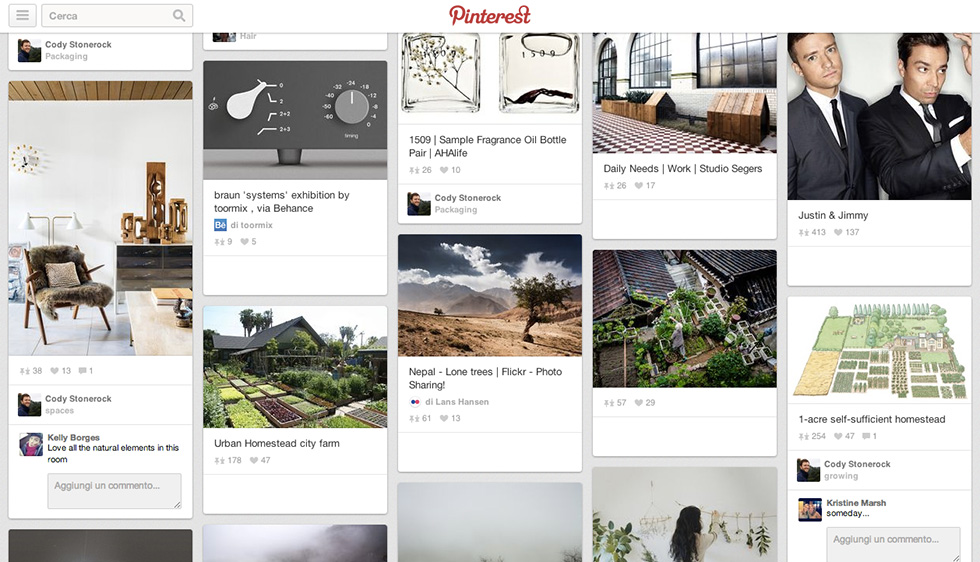Click the heart icon on Daily Needs pin

coord(639,186)
